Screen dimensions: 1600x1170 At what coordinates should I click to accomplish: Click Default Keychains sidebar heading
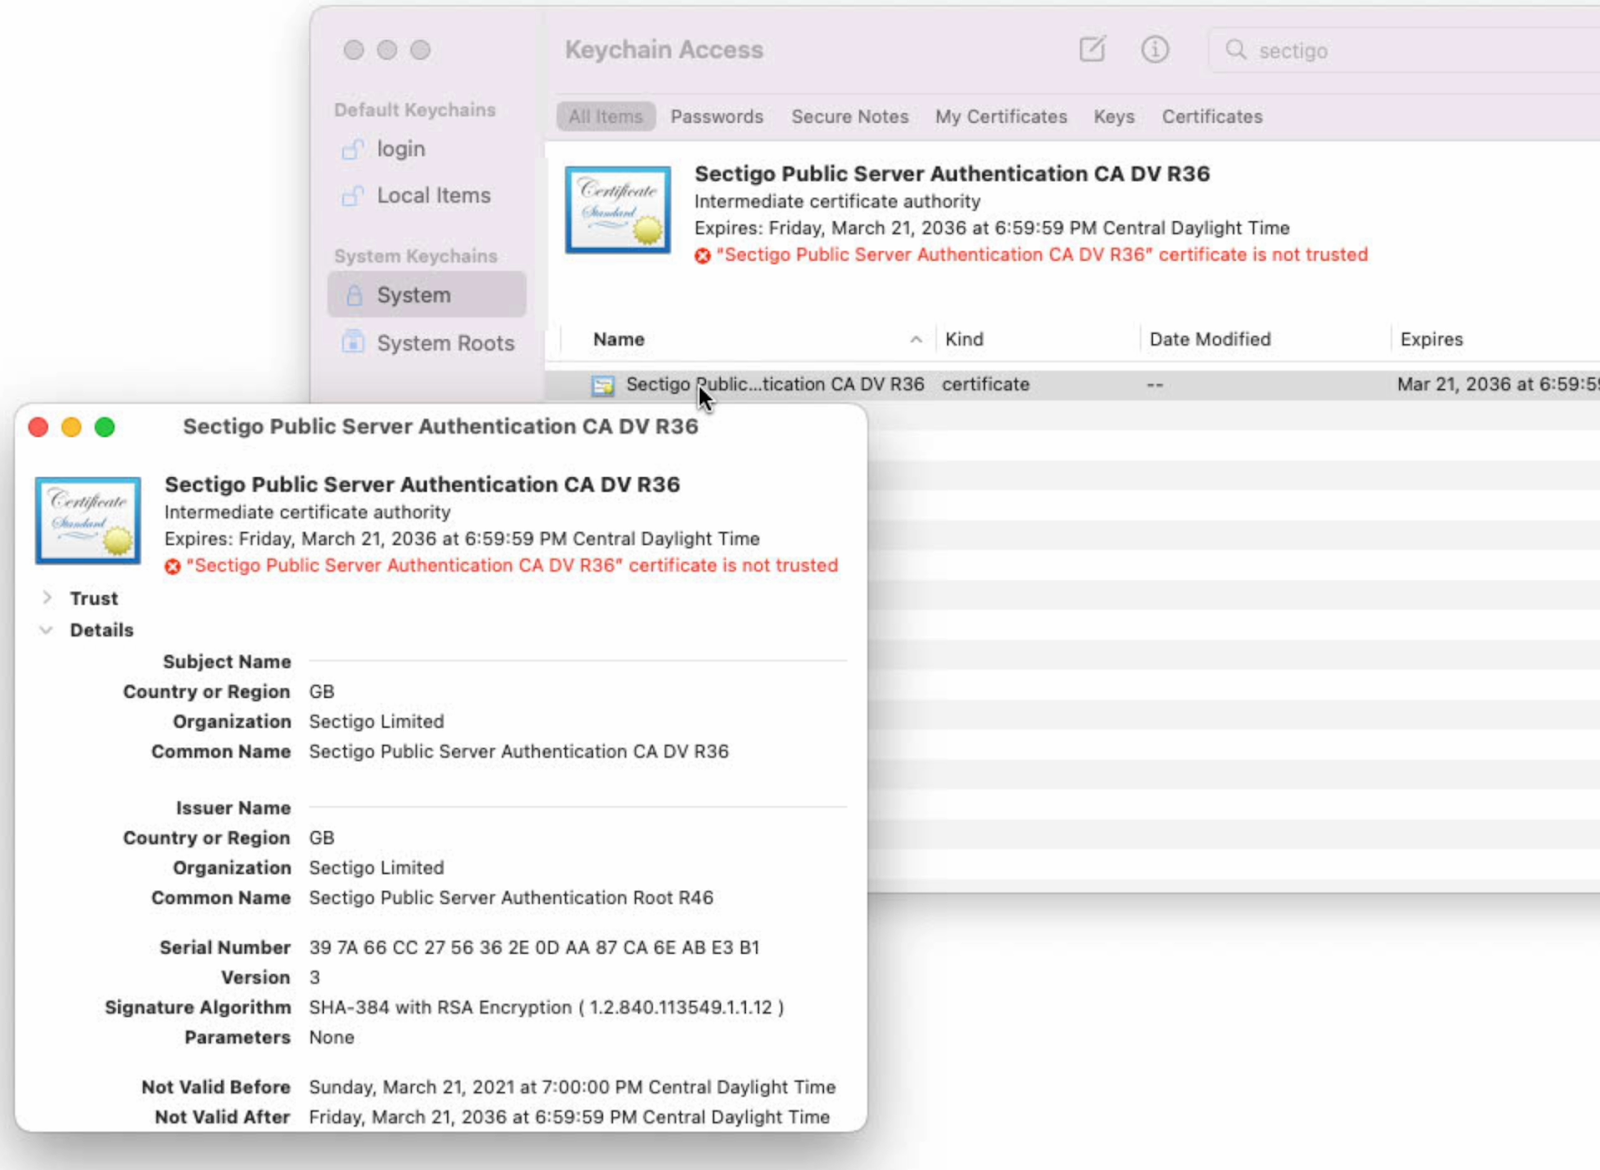pyautogui.click(x=415, y=110)
